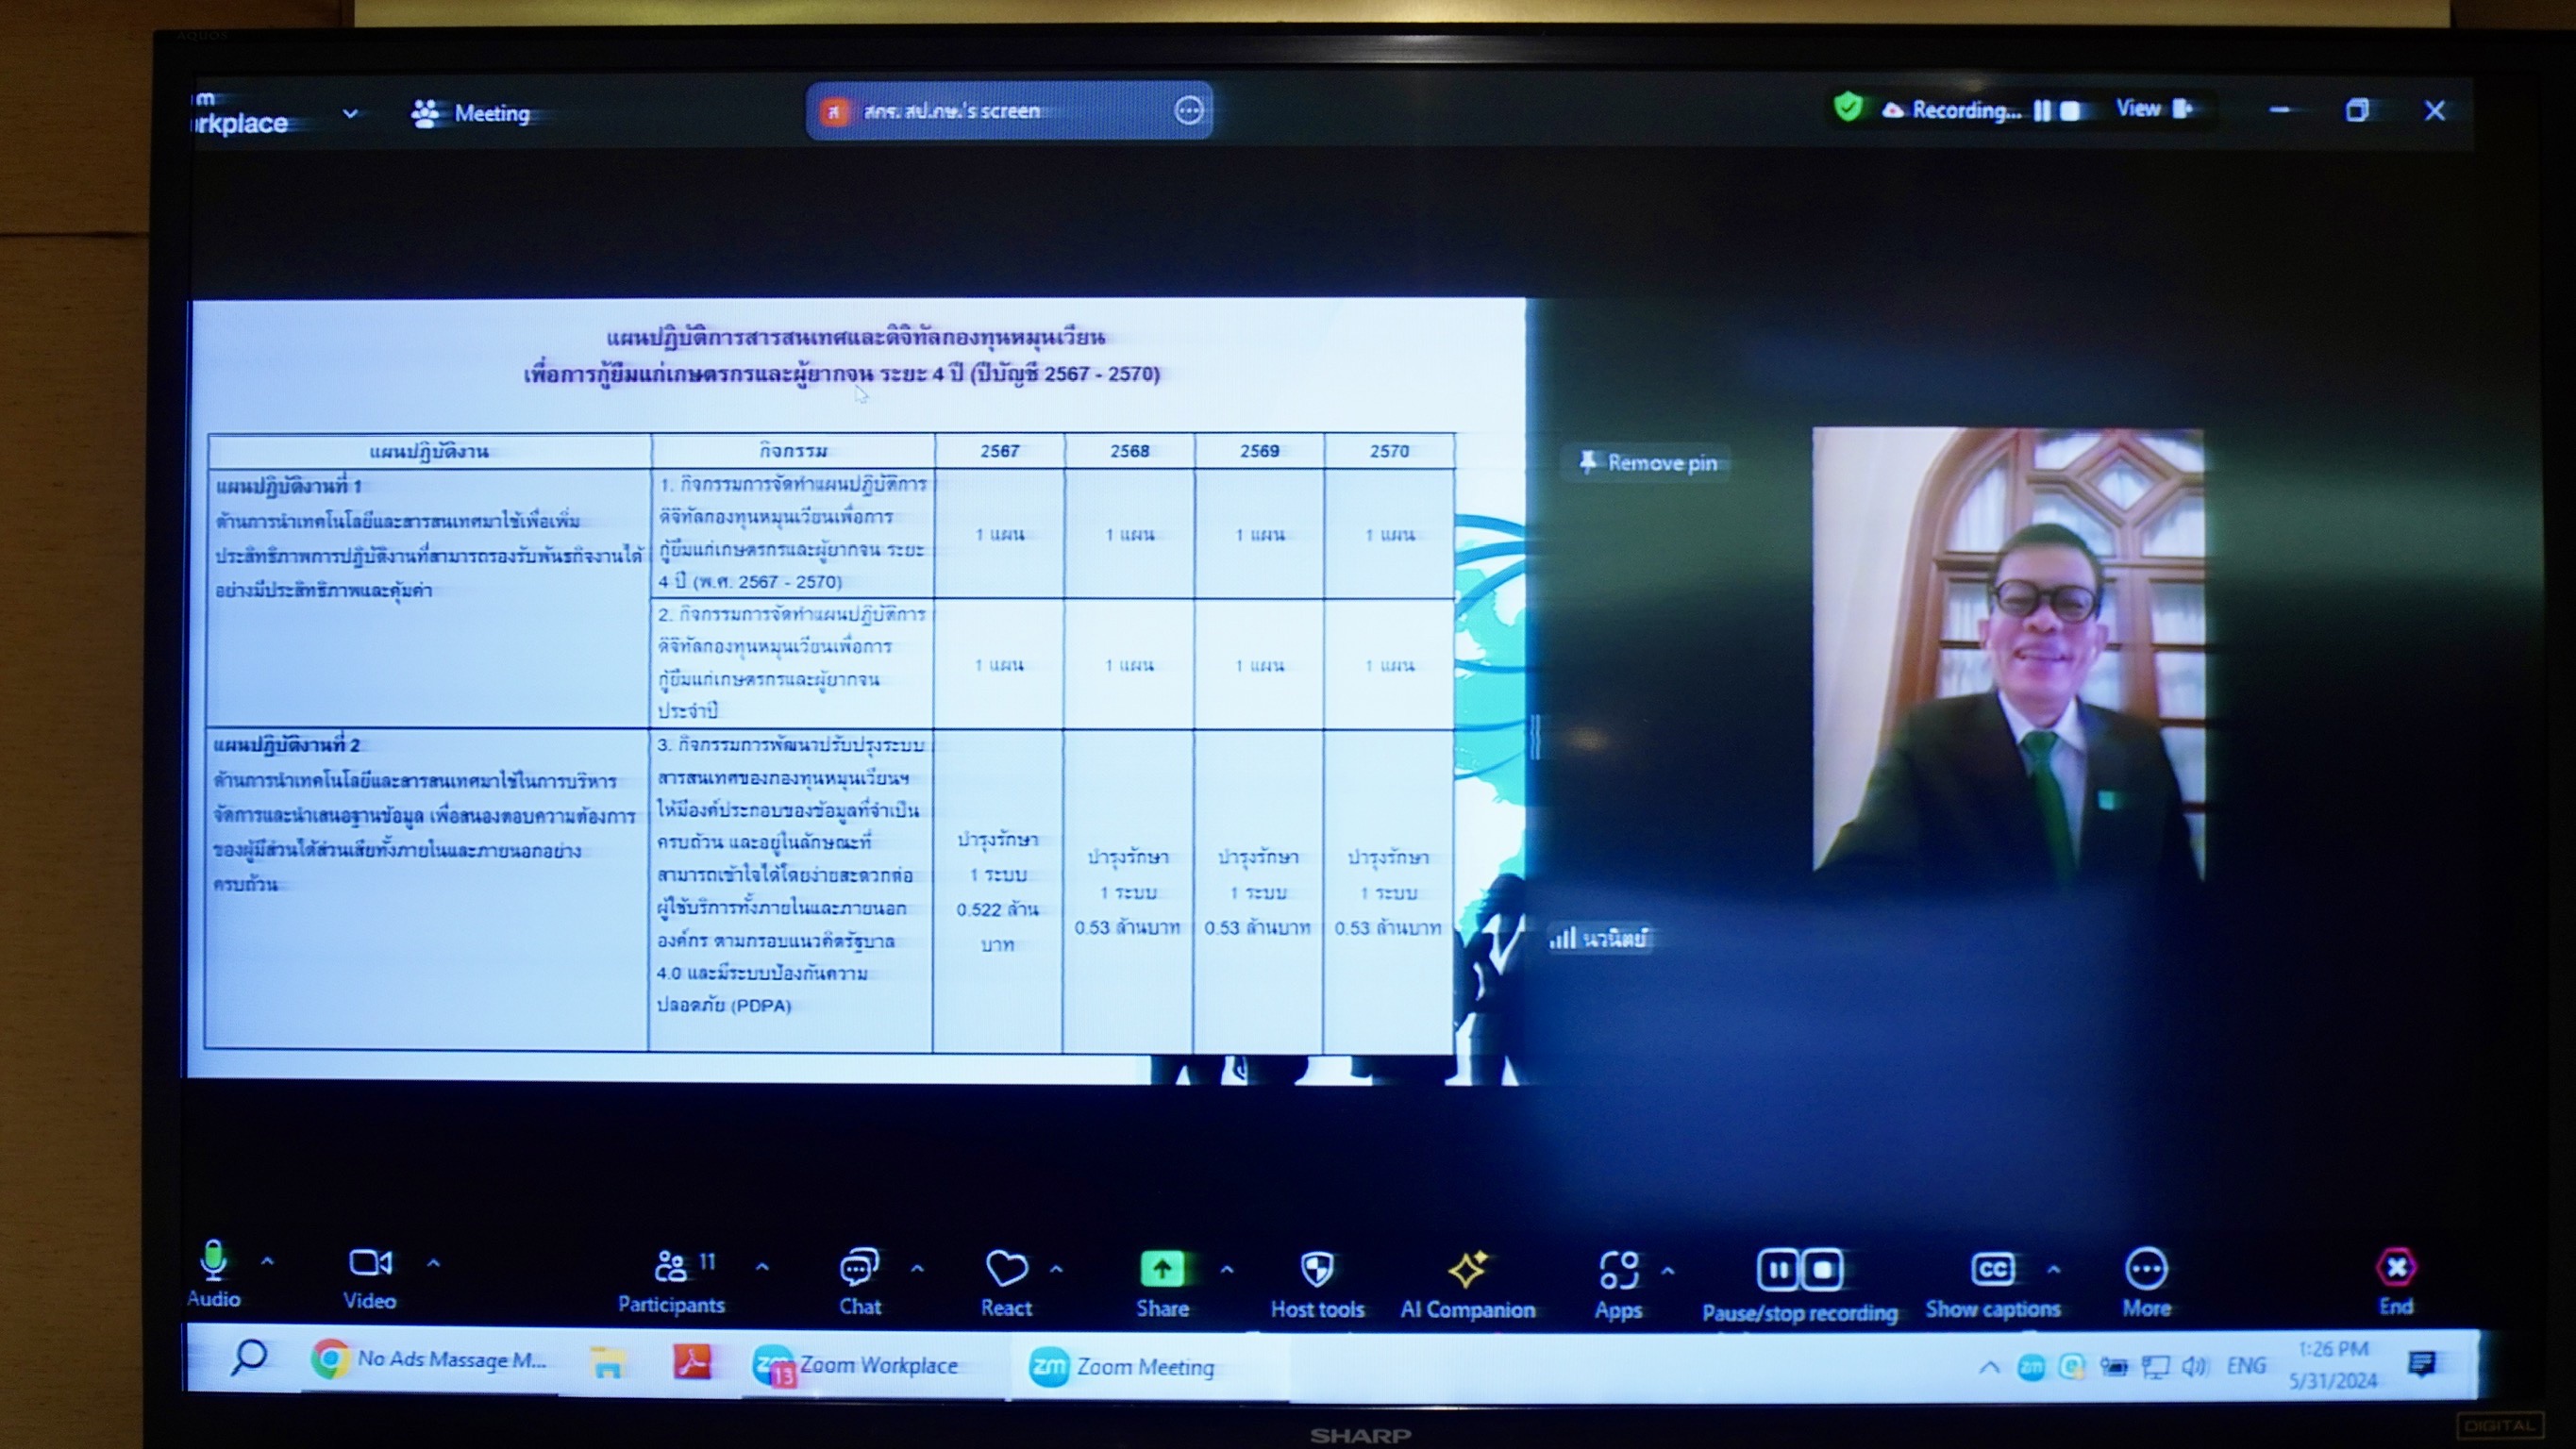Open the notification center icon

click(x=2421, y=1364)
